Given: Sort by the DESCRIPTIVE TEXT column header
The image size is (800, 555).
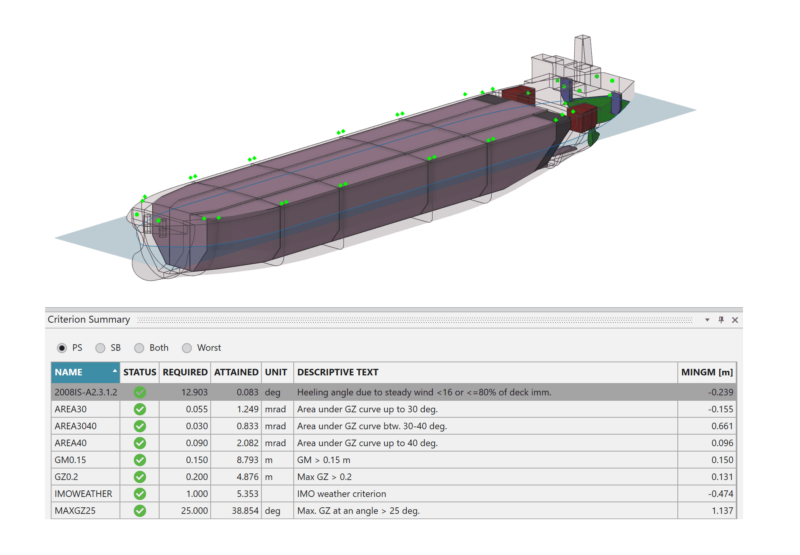Looking at the screenshot, I should 486,372.
